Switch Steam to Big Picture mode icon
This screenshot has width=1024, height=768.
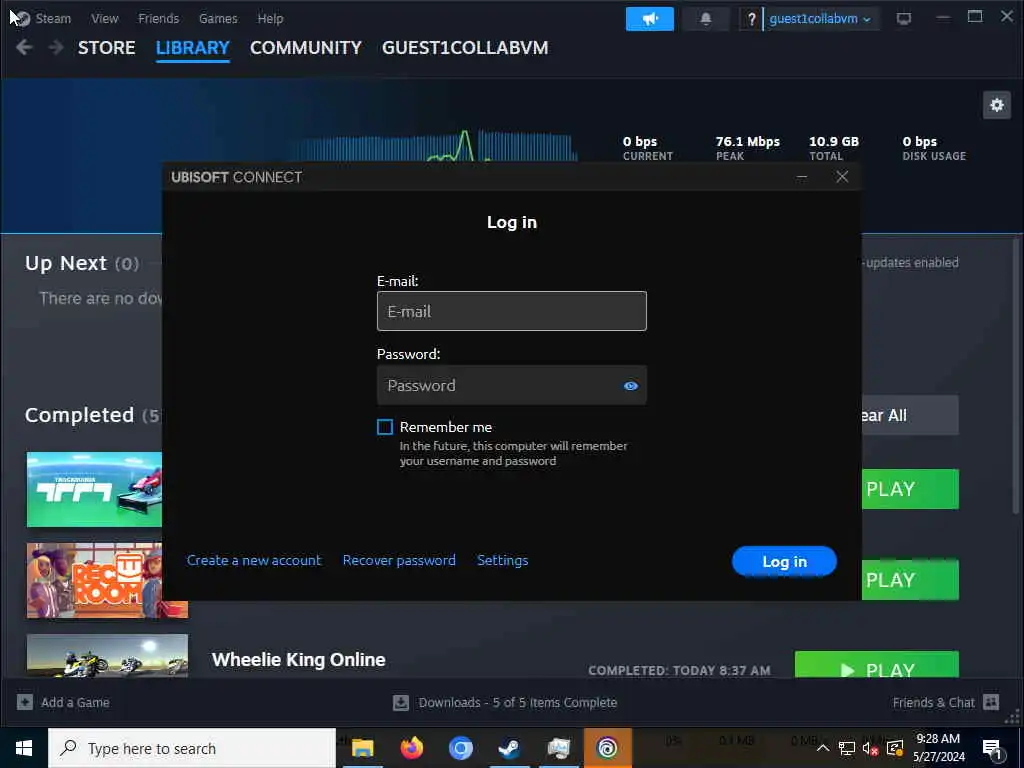pyautogui.click(x=903, y=19)
